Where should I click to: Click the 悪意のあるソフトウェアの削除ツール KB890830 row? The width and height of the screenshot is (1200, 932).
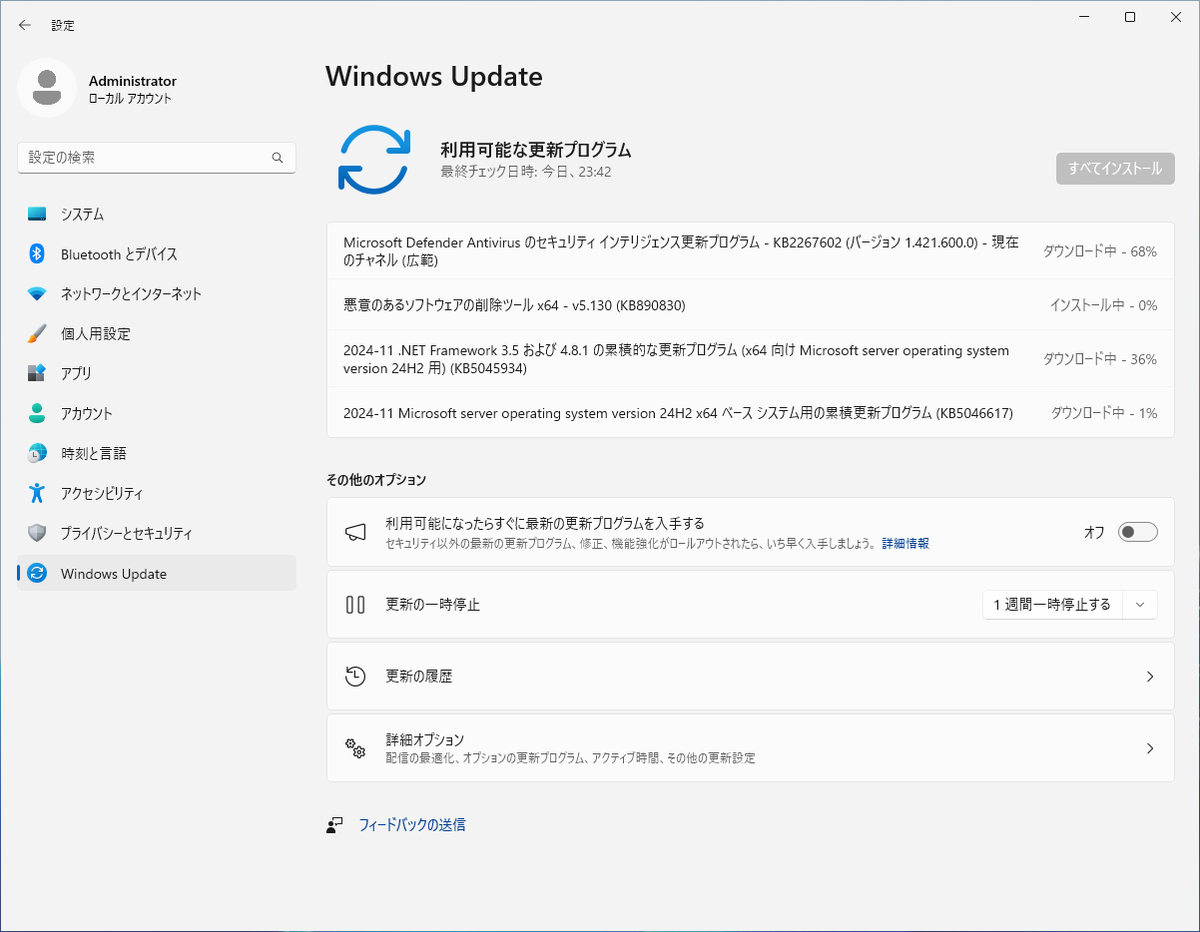click(750, 305)
